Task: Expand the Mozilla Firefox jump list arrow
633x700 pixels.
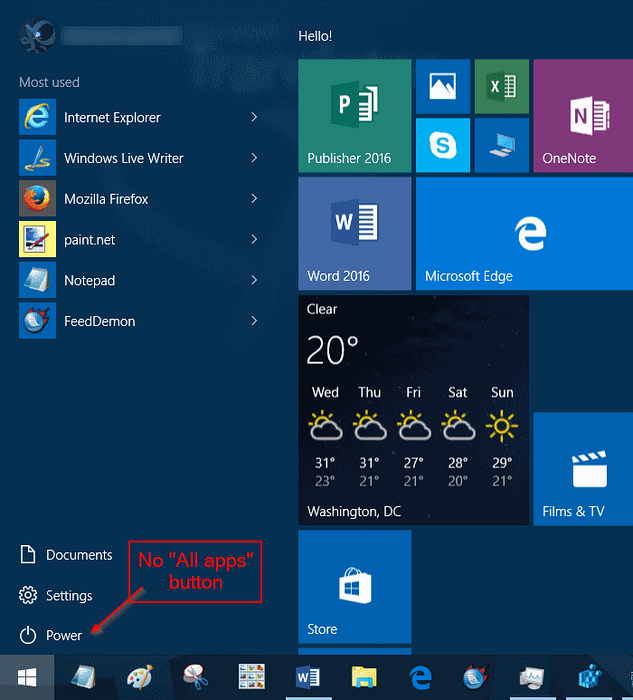Action: coord(254,199)
